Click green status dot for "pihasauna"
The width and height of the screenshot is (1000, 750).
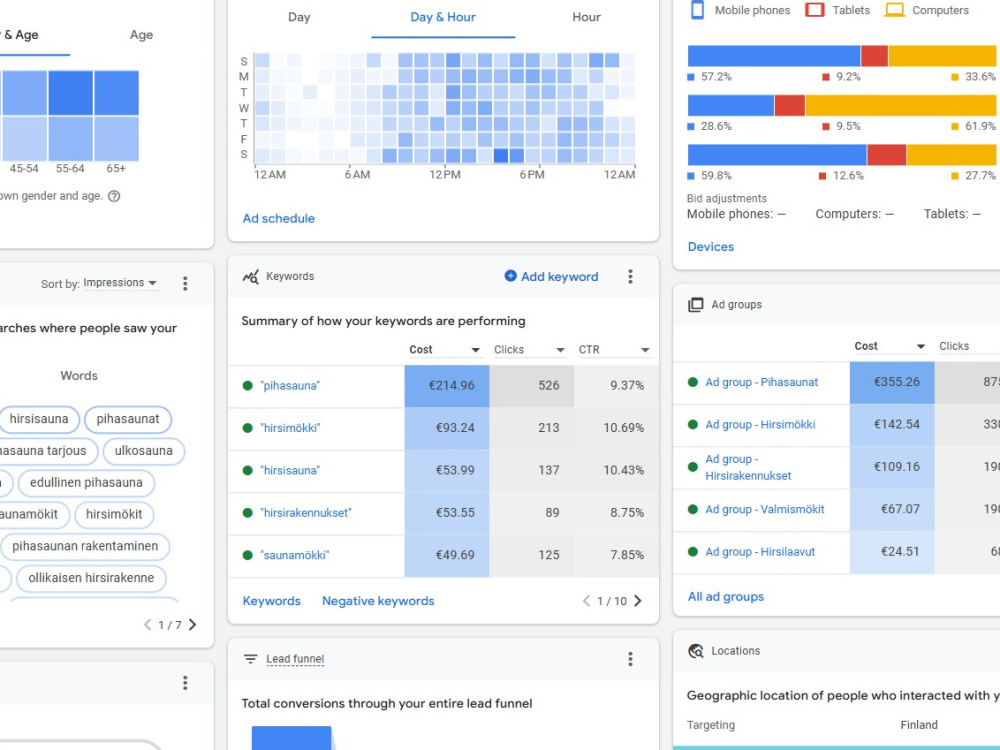247,385
